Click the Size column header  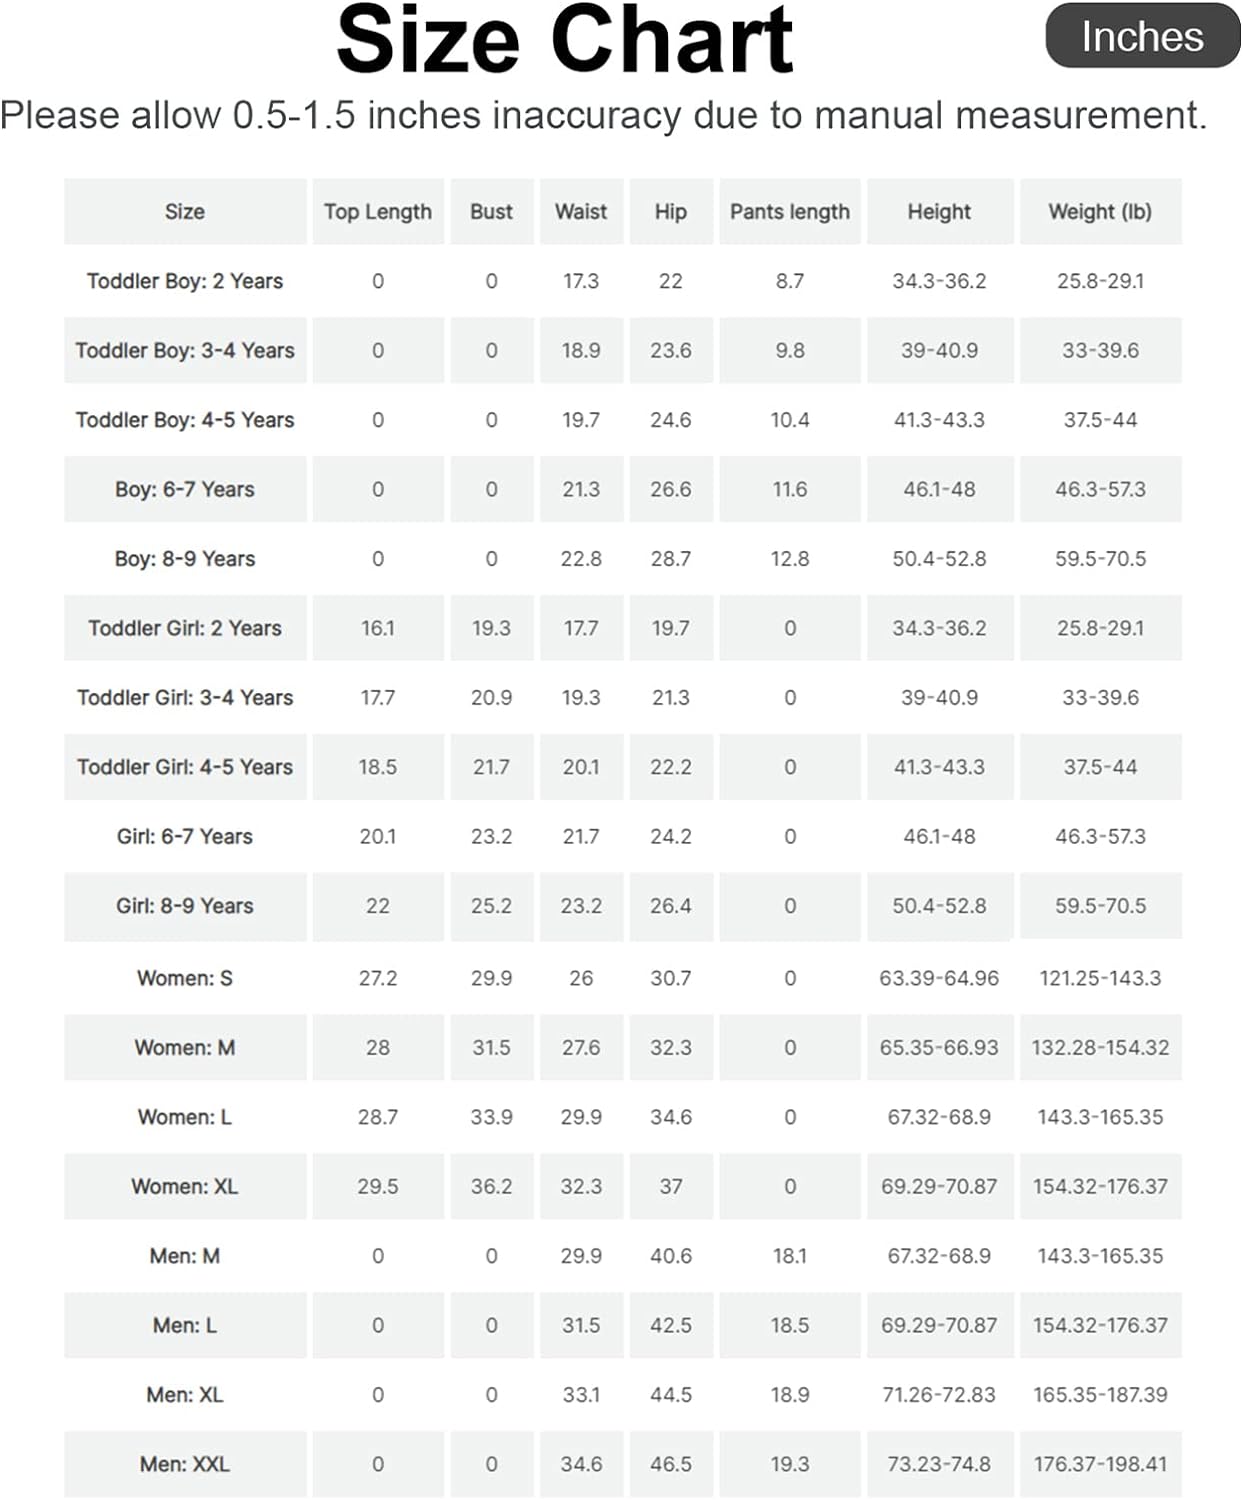(185, 212)
